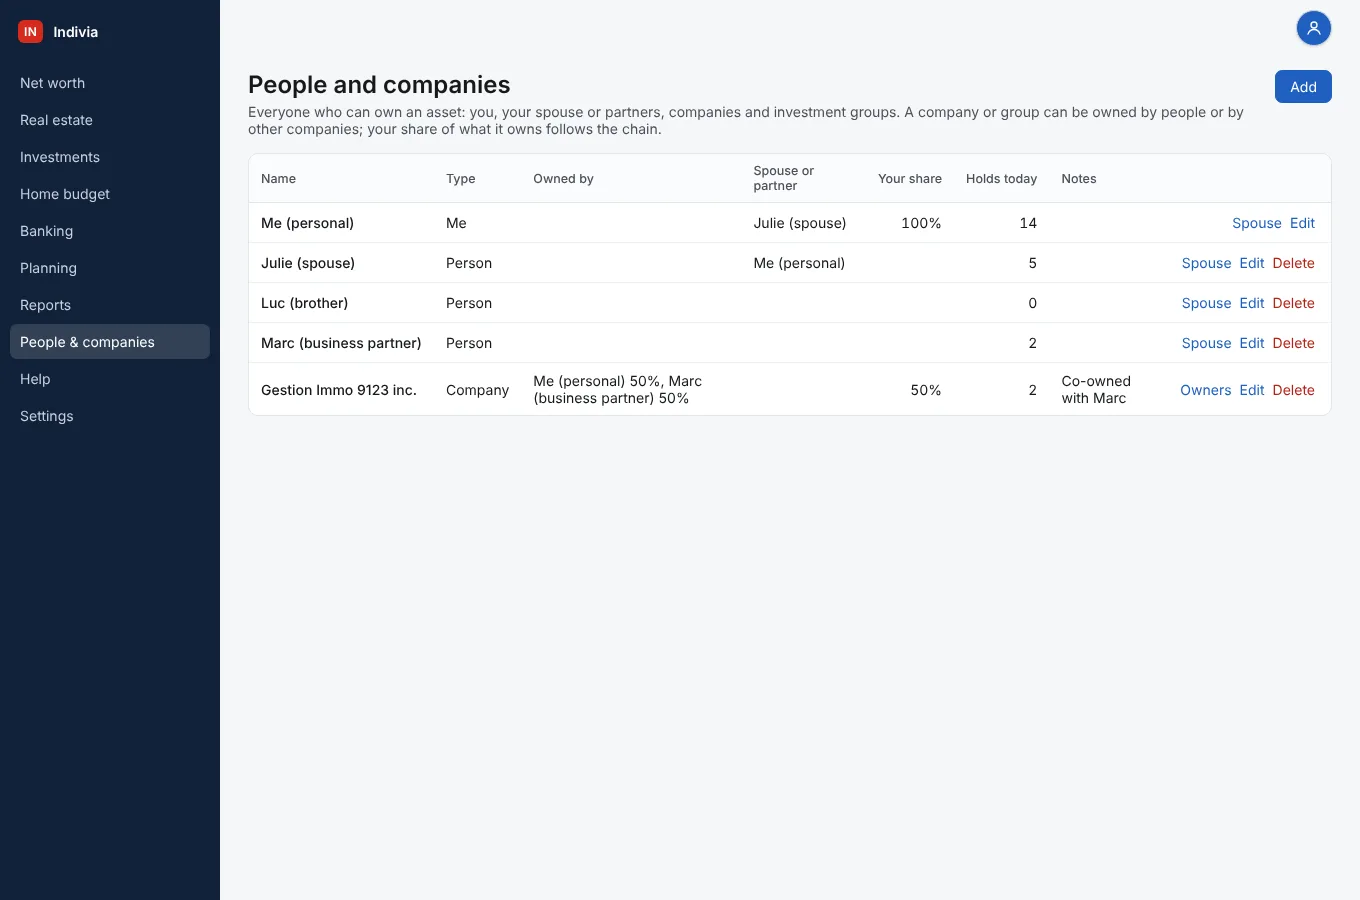The image size is (1360, 900).
Task: Click the Company type cell
Action: tap(477, 390)
